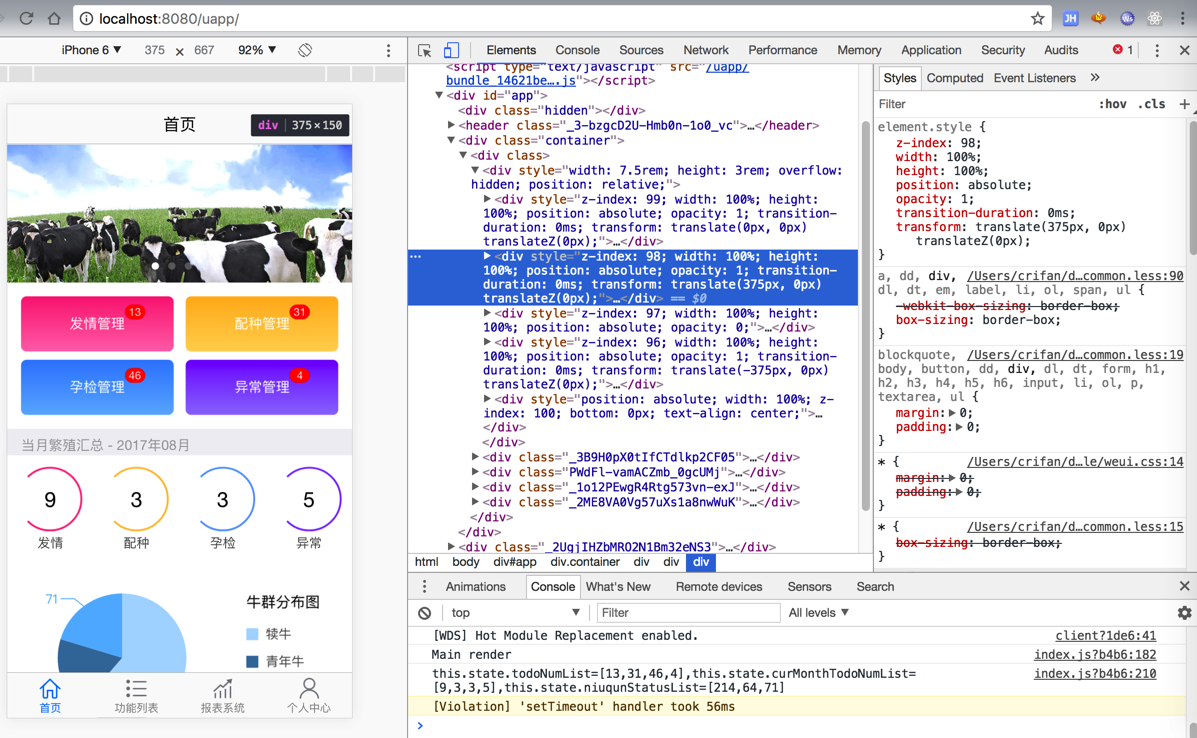Tap the 报表系统 chart icon in bottom nav
Viewport: 1197px width, 738px height.
(x=222, y=695)
